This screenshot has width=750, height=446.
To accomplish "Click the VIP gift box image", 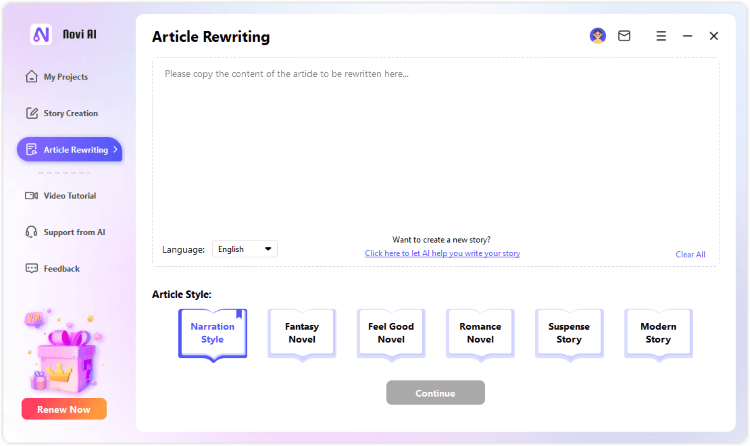I will [64, 352].
